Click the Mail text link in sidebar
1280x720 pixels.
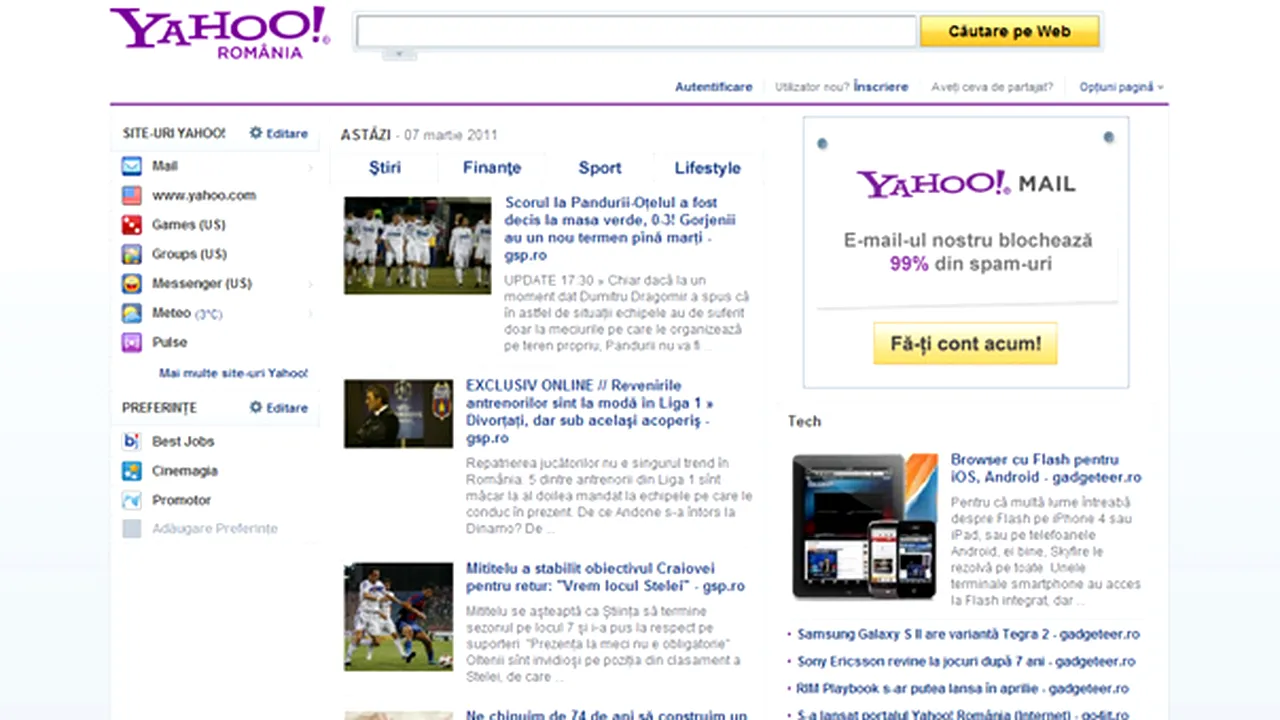click(x=165, y=166)
